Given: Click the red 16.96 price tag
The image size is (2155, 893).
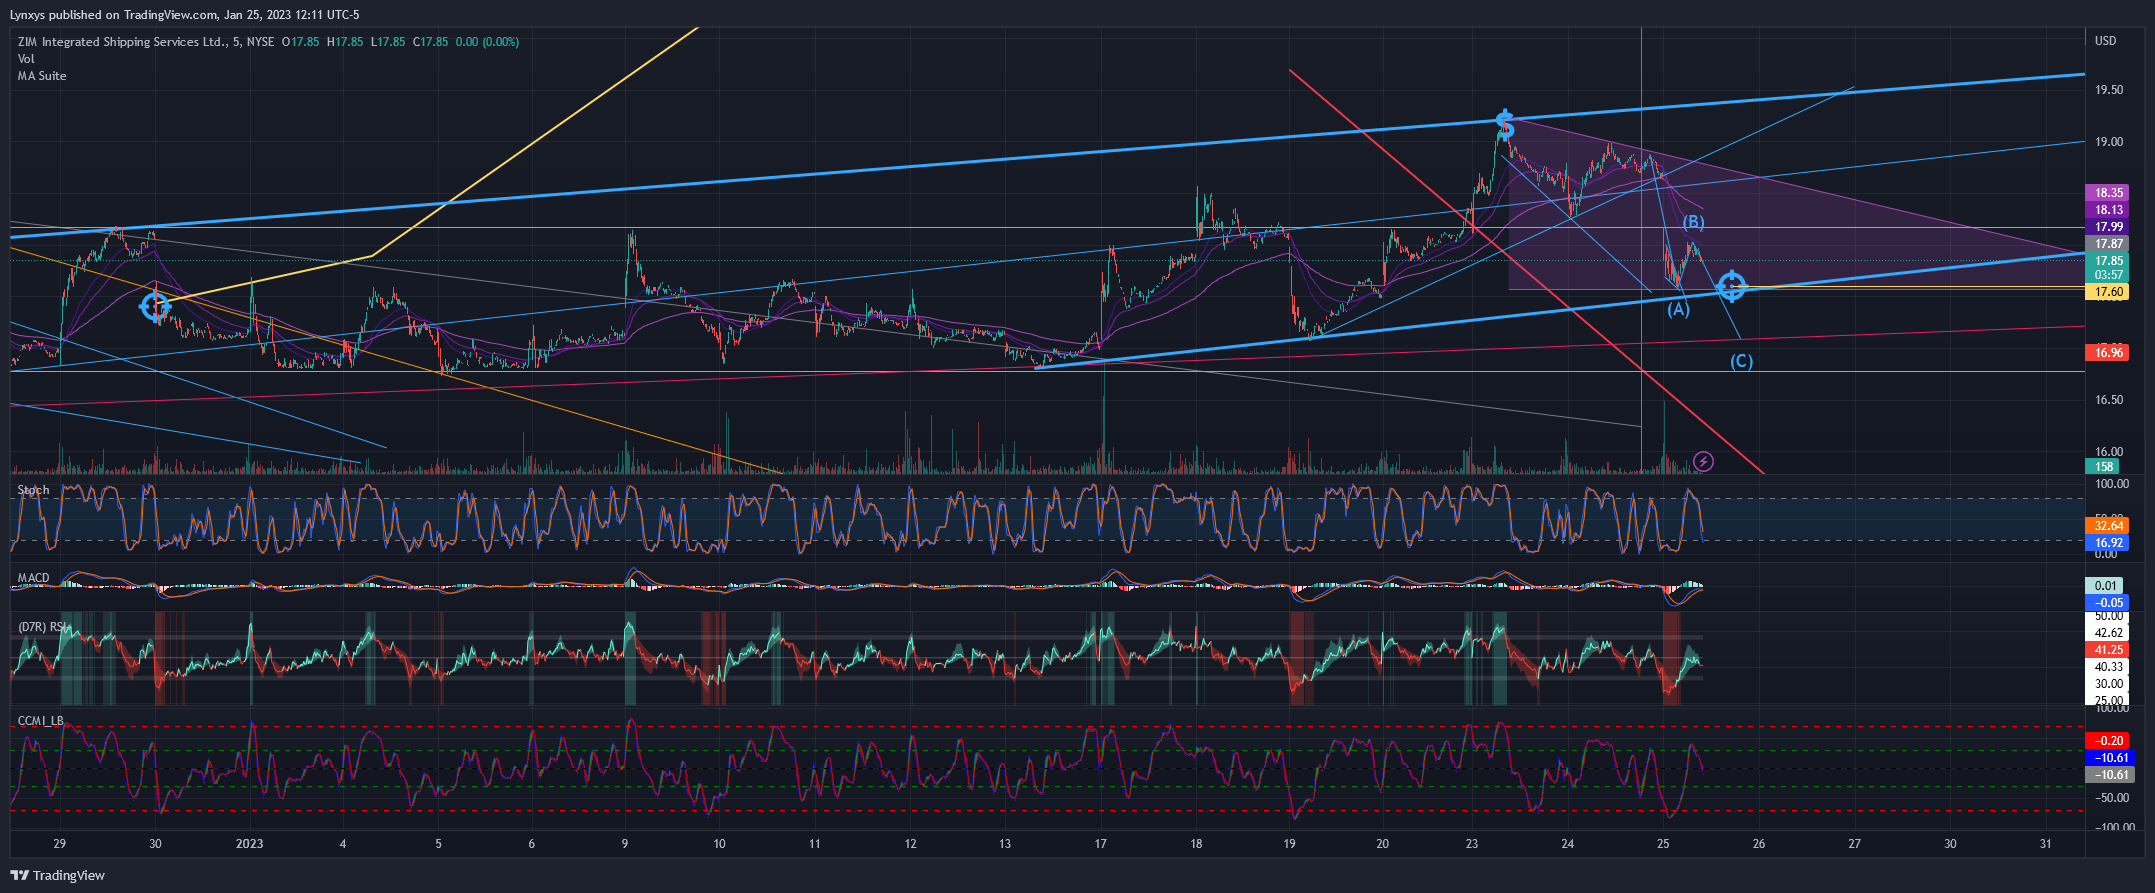Looking at the screenshot, I should 2109,353.
